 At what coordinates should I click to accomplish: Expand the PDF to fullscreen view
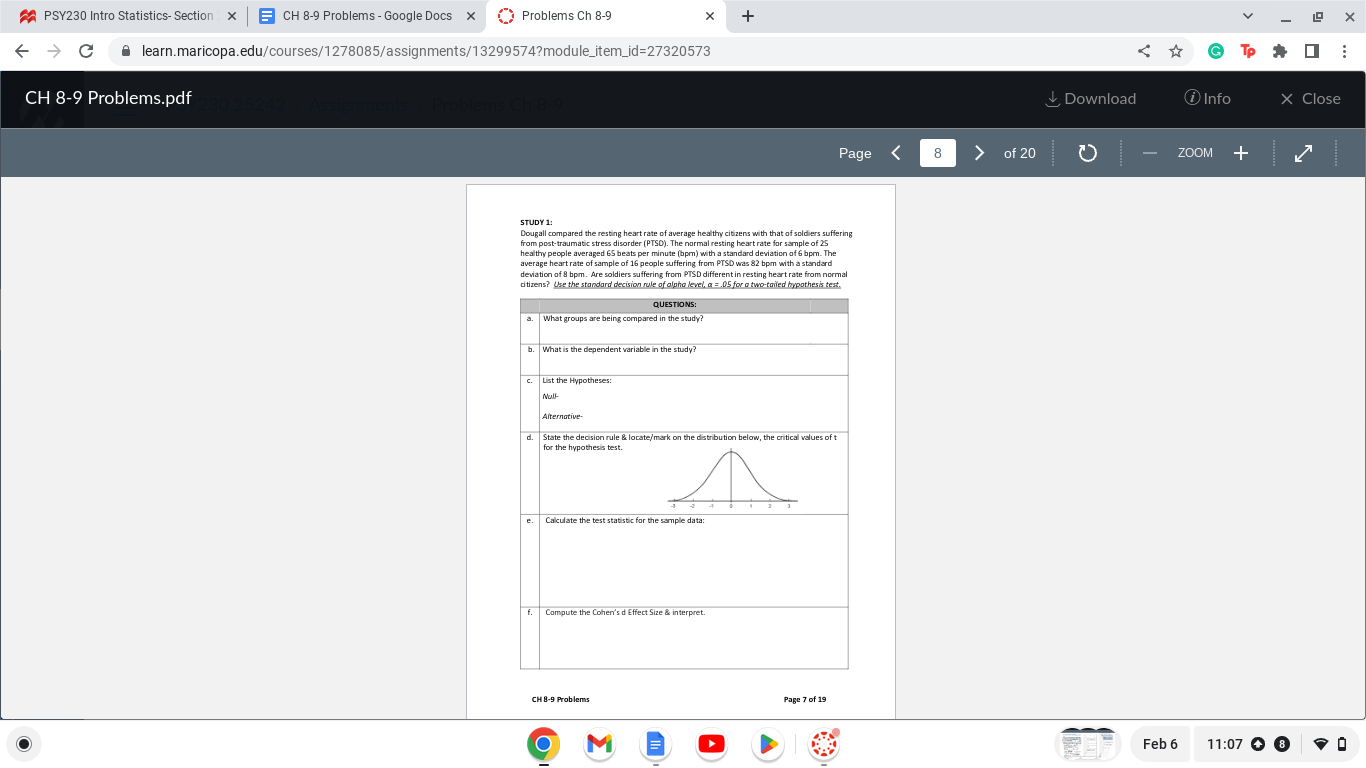[1302, 152]
